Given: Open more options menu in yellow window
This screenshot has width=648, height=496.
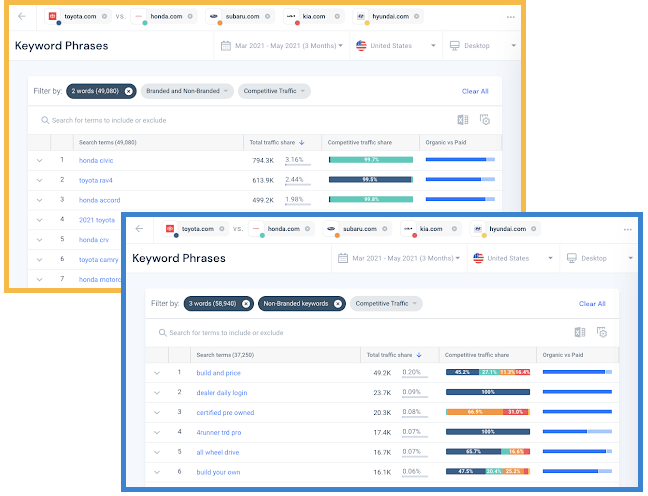Looking at the screenshot, I should (511, 17).
